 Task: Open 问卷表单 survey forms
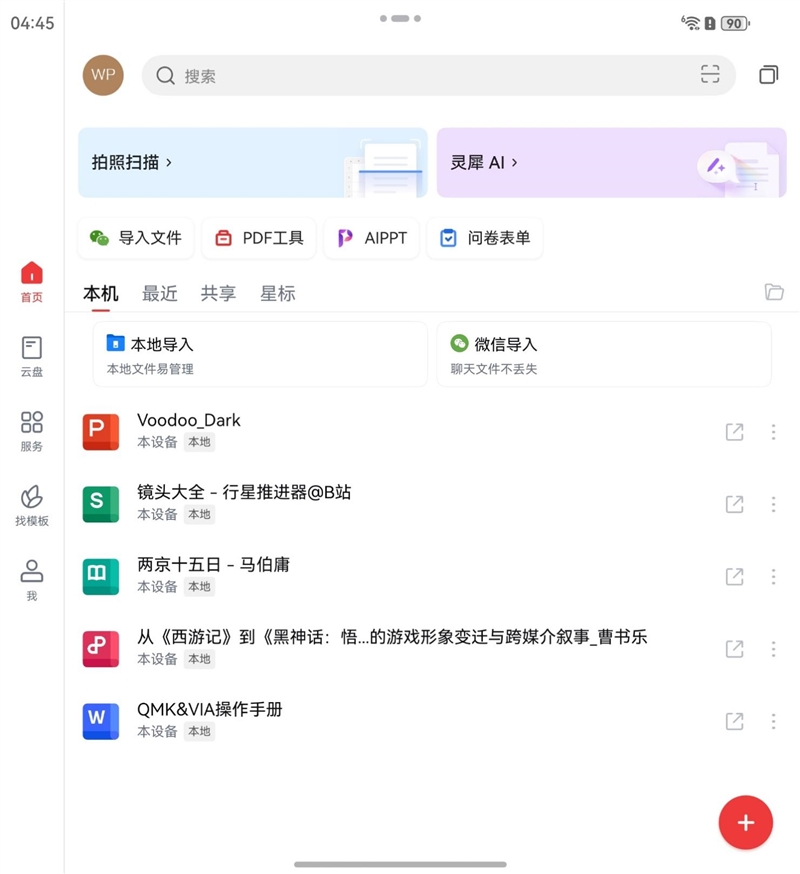coord(484,238)
